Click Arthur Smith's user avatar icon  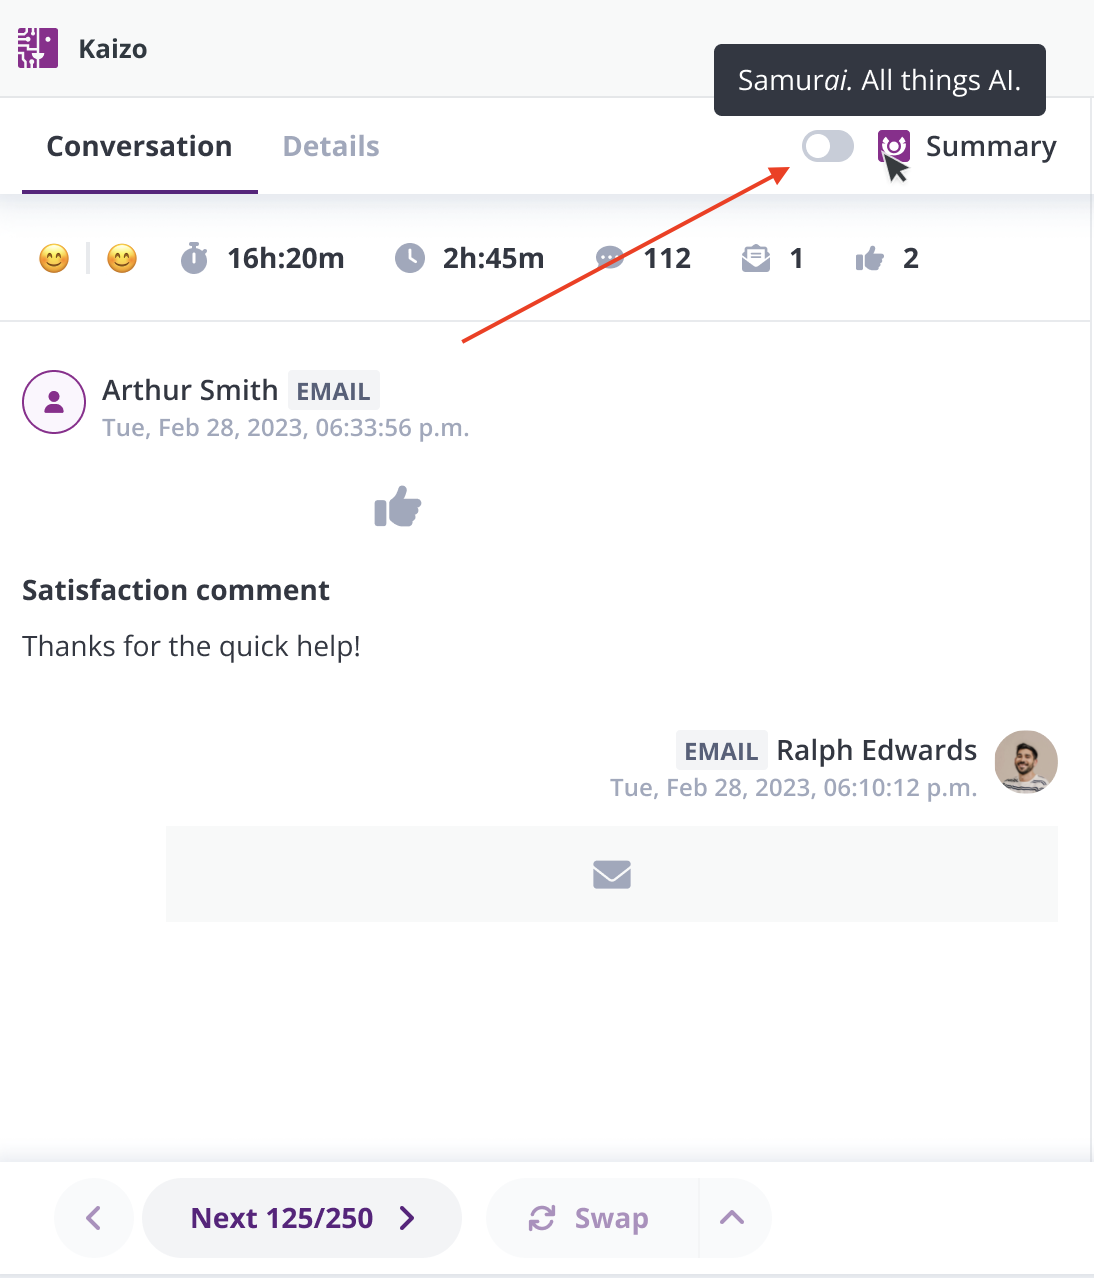point(54,402)
